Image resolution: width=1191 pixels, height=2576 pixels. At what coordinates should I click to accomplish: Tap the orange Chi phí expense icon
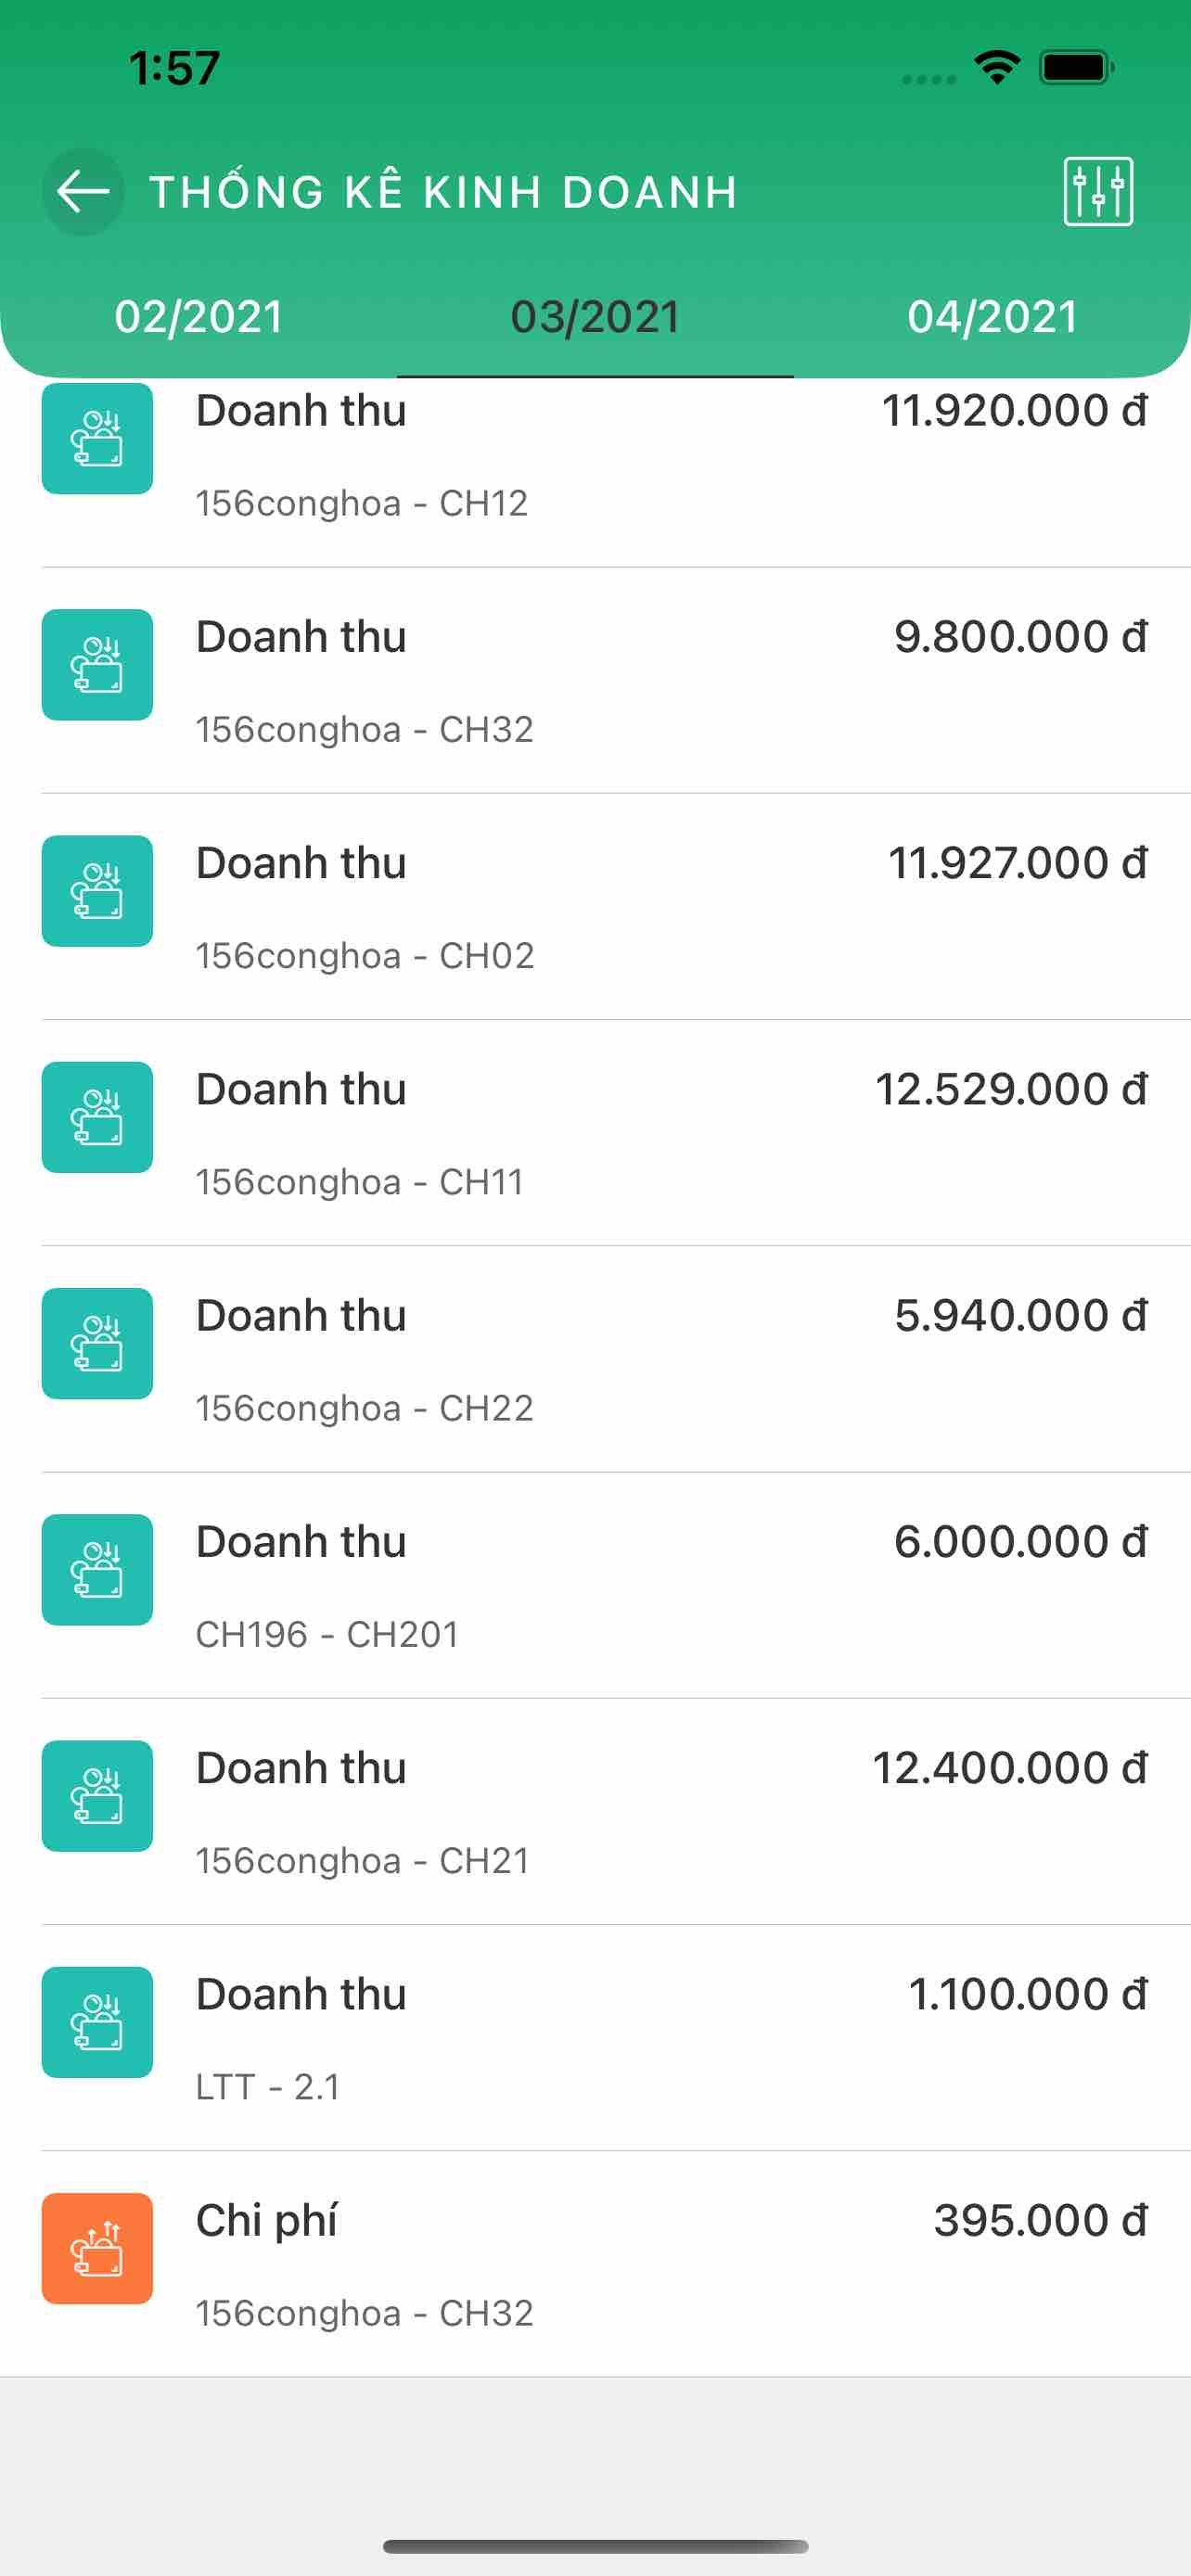tap(97, 2248)
